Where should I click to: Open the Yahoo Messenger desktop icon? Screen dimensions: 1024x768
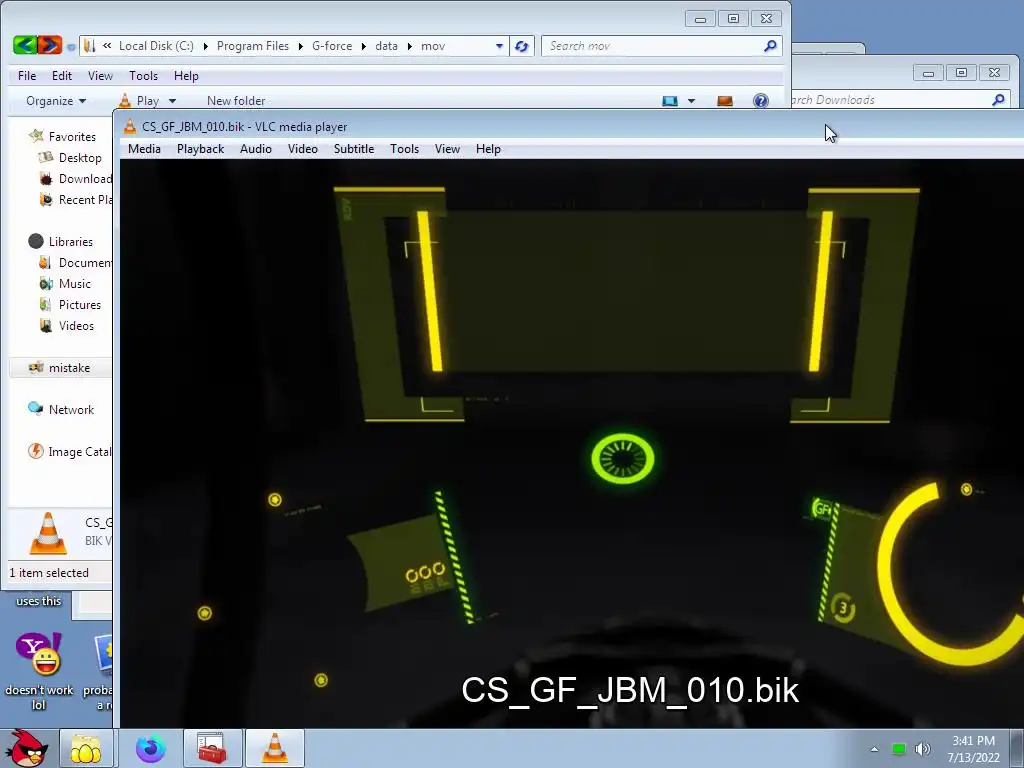pyautogui.click(x=39, y=672)
